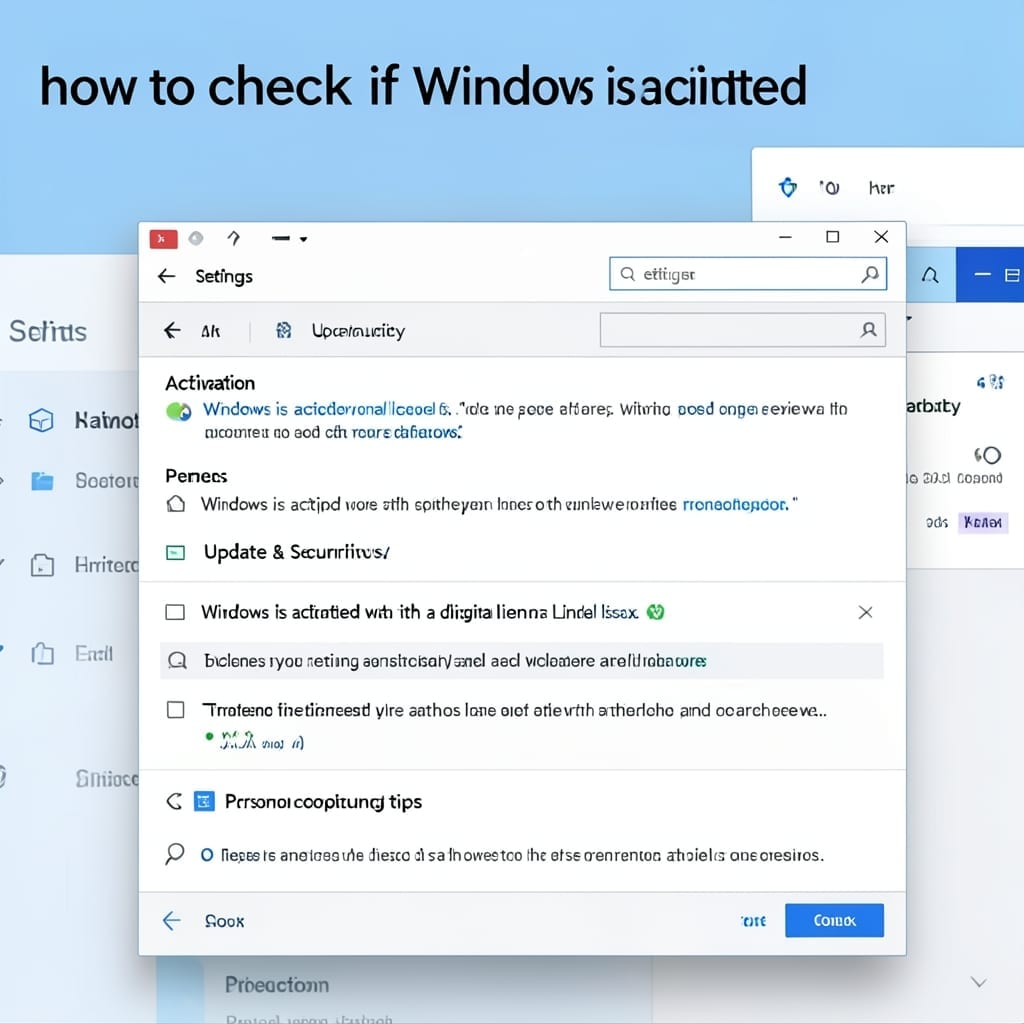Click the blue folder icon in the background sidebar
Screen dimensions: 1024x1024
42,481
